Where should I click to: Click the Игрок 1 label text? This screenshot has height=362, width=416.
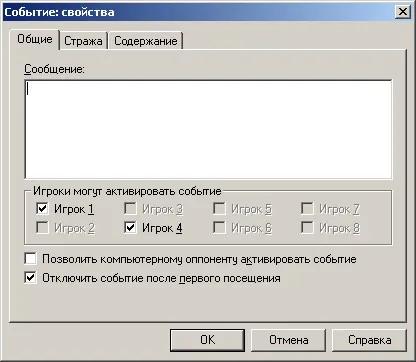(74, 209)
